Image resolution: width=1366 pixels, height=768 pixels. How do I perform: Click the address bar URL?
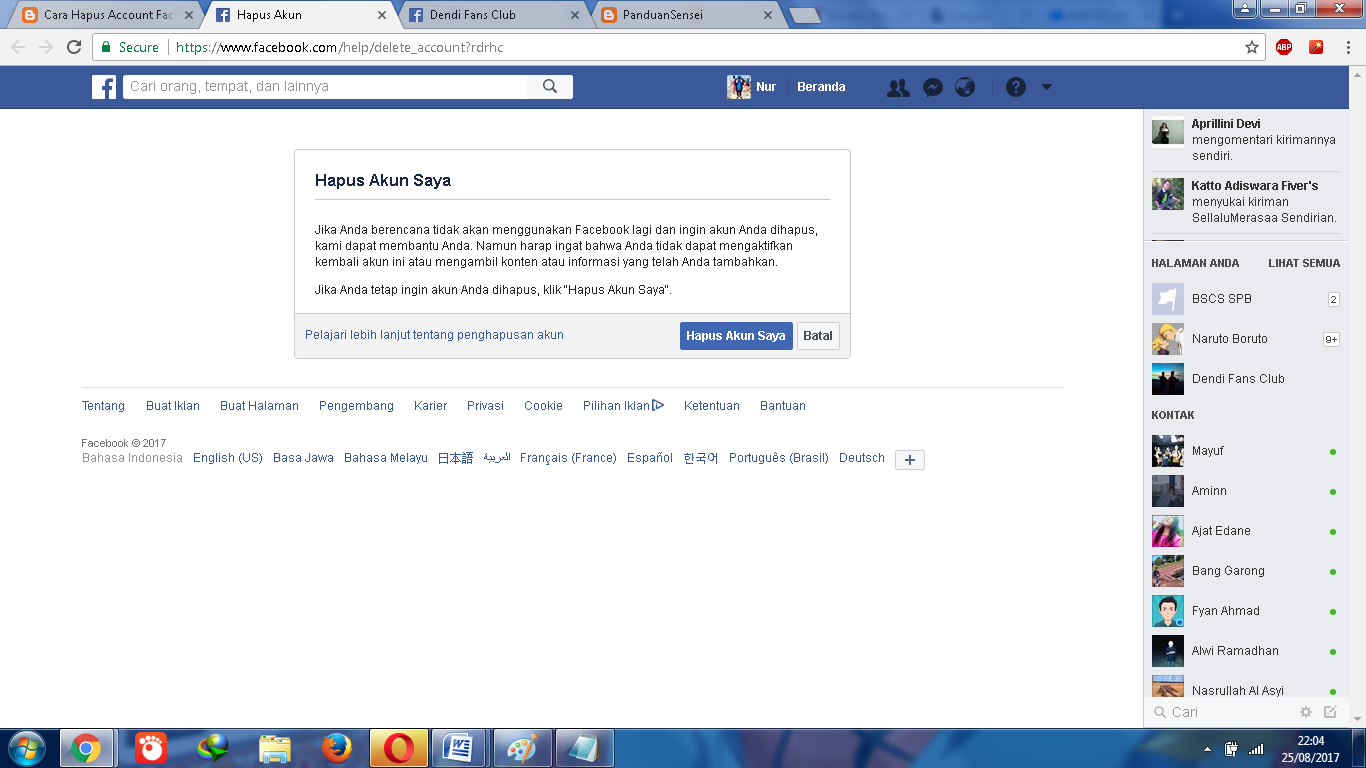click(x=339, y=47)
